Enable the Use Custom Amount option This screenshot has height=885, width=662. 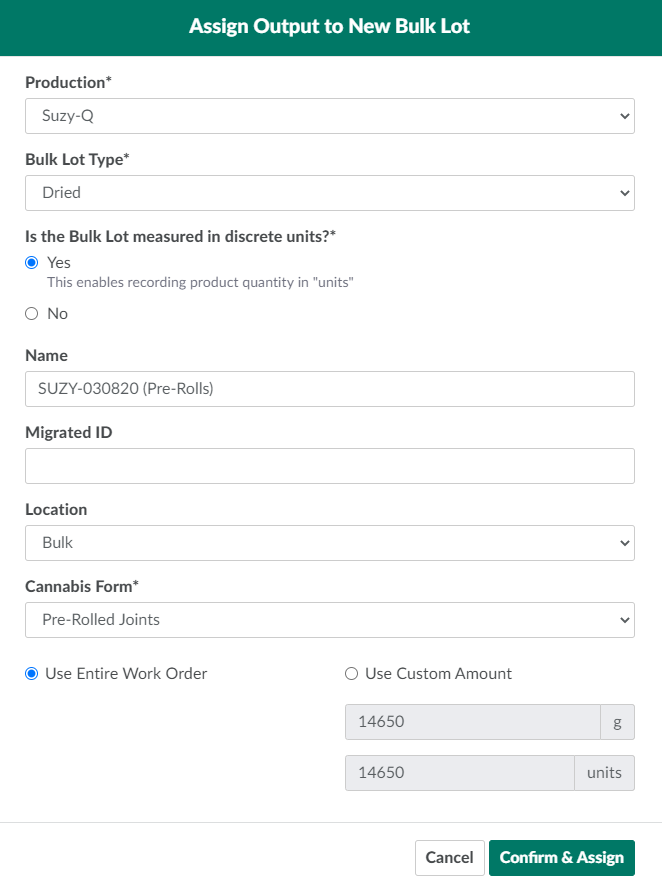(x=351, y=674)
